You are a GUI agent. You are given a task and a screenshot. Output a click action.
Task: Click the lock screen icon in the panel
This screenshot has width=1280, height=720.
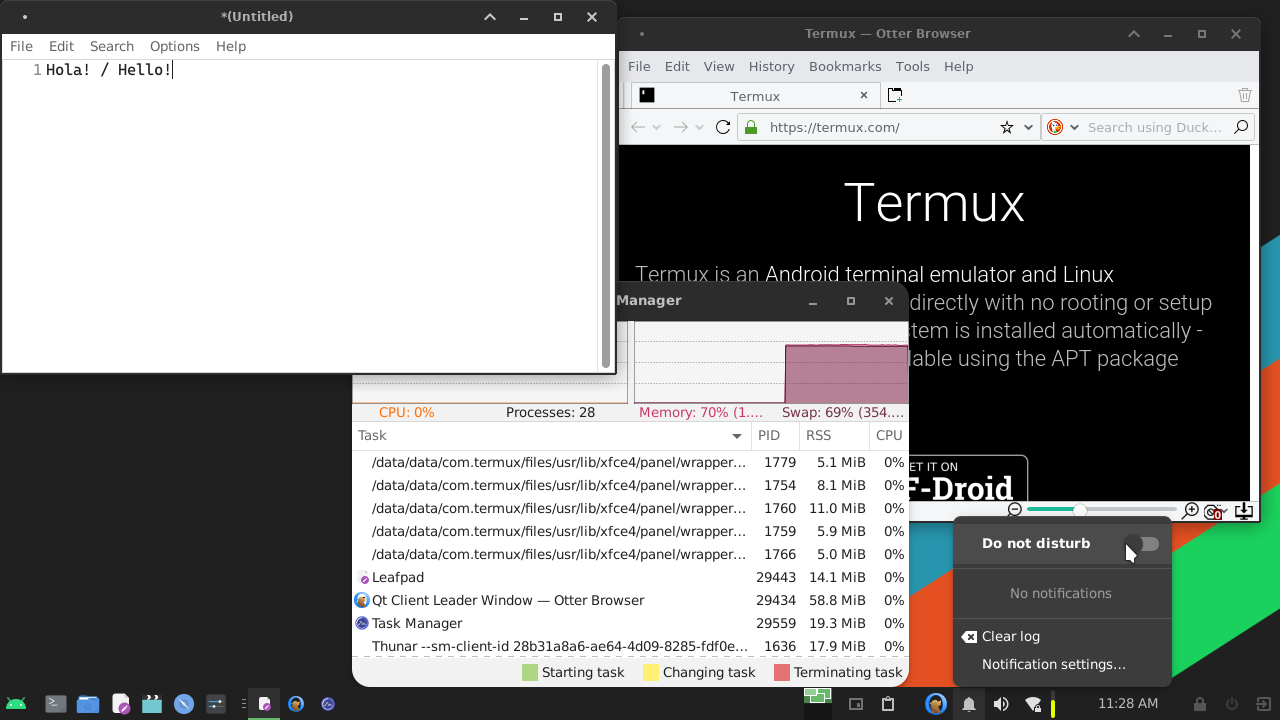pyautogui.click(x=1200, y=704)
